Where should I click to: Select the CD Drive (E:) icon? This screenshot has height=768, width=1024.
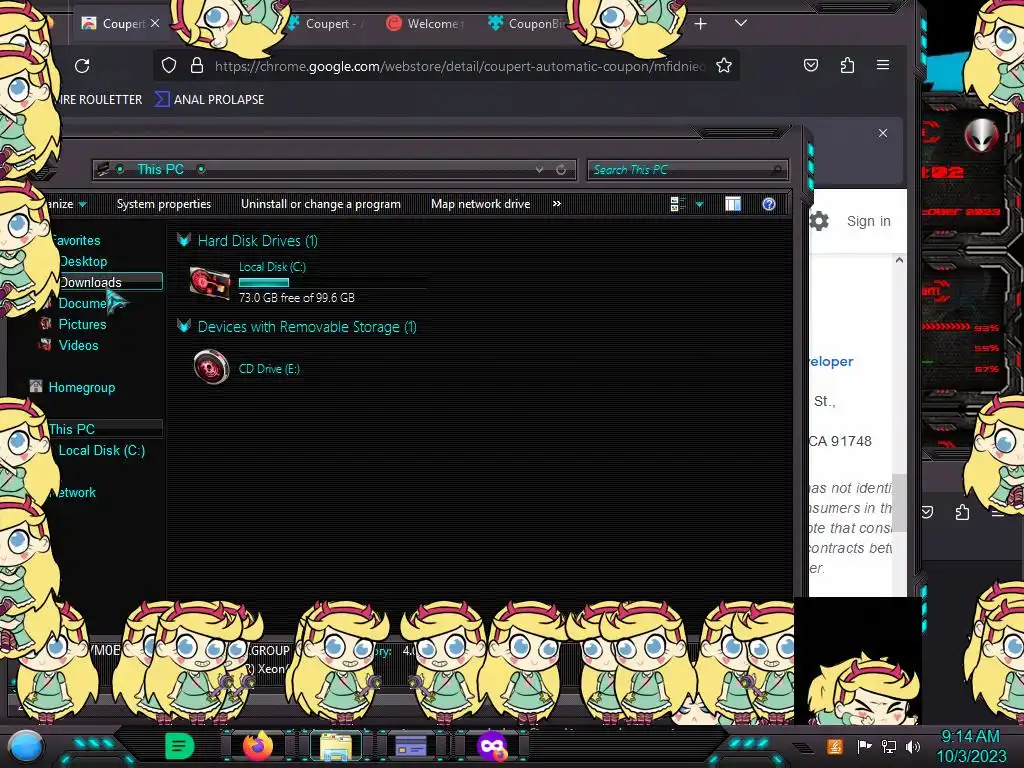point(211,367)
